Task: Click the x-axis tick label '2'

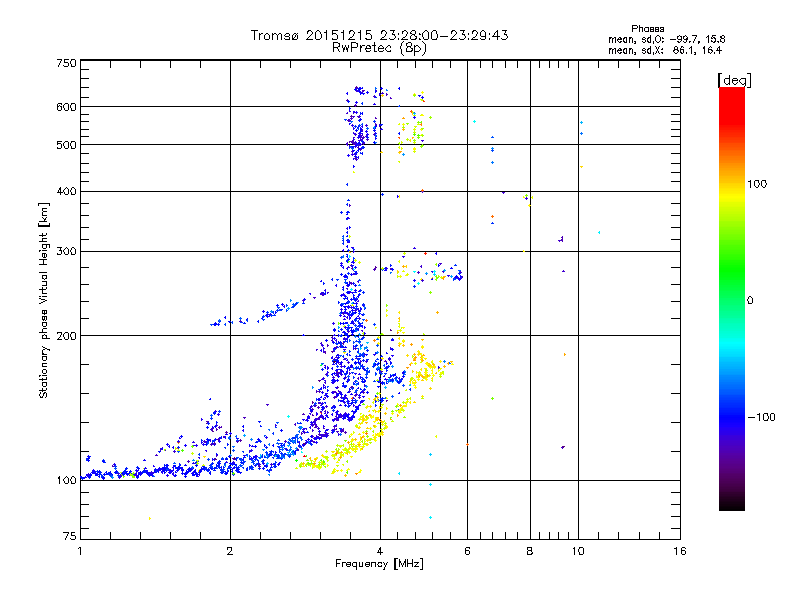Action: pos(230,551)
